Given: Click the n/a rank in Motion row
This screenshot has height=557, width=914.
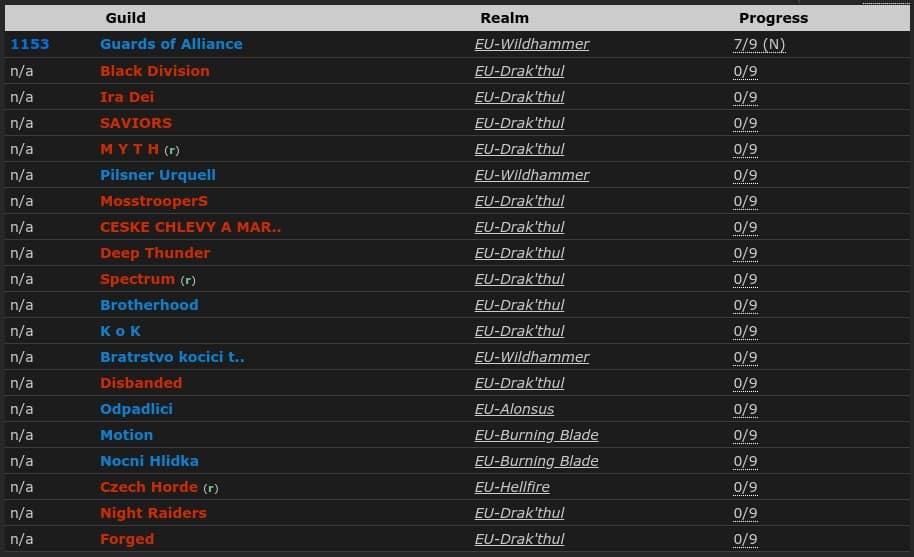Looking at the screenshot, I should [22, 435].
